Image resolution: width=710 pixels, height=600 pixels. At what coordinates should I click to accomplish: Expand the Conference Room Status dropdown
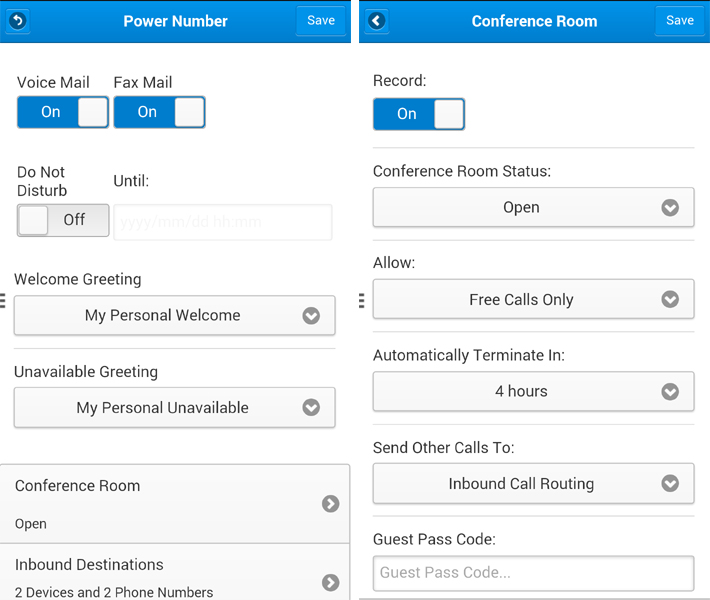tap(533, 207)
